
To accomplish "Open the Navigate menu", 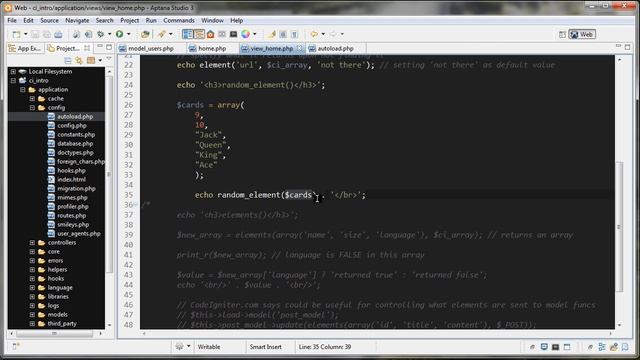I will [77, 20].
